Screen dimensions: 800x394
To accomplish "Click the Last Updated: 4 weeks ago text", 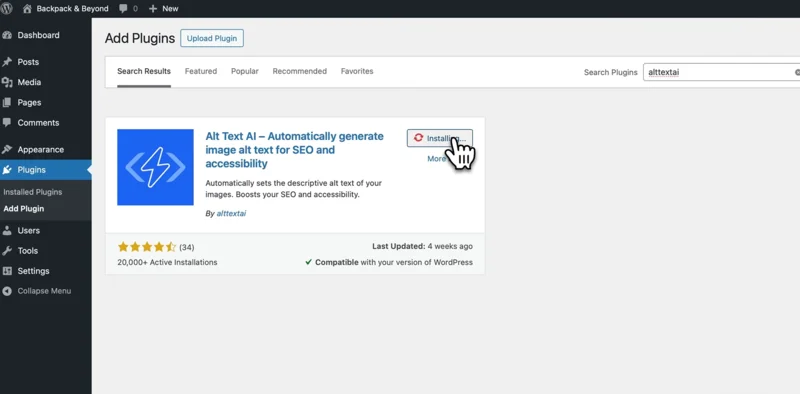I will coord(422,246).
